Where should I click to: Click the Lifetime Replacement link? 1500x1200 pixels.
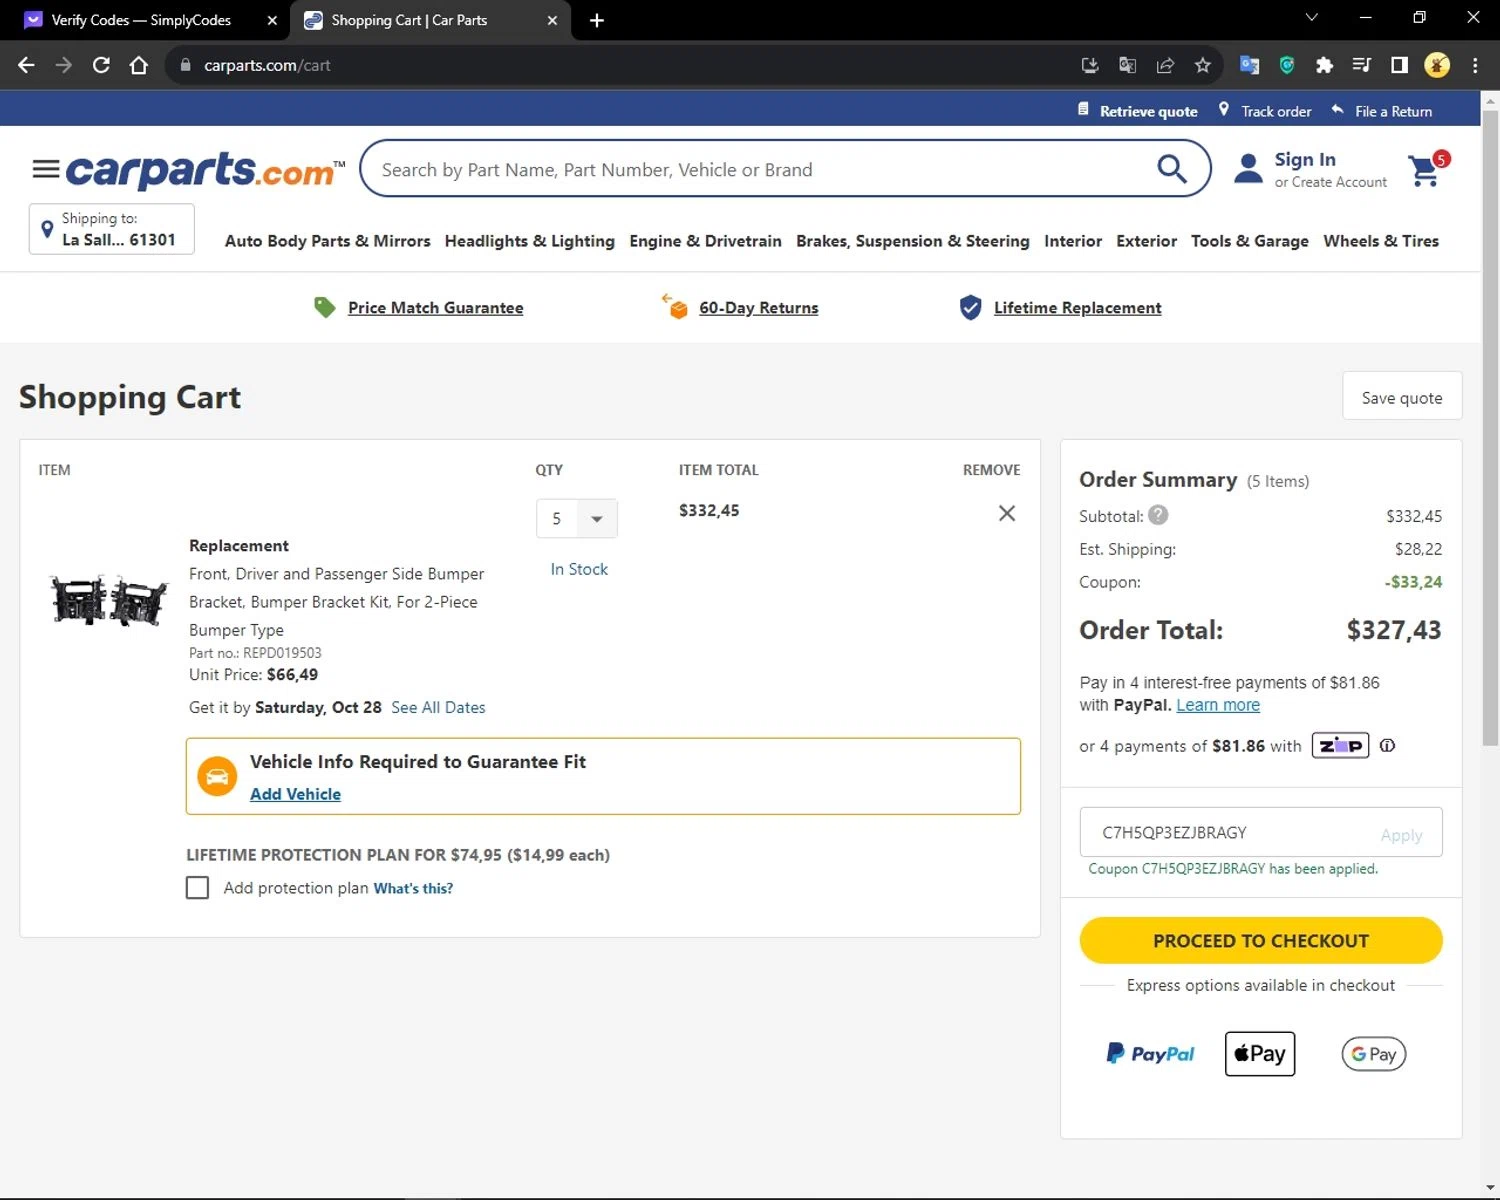pos(1077,308)
